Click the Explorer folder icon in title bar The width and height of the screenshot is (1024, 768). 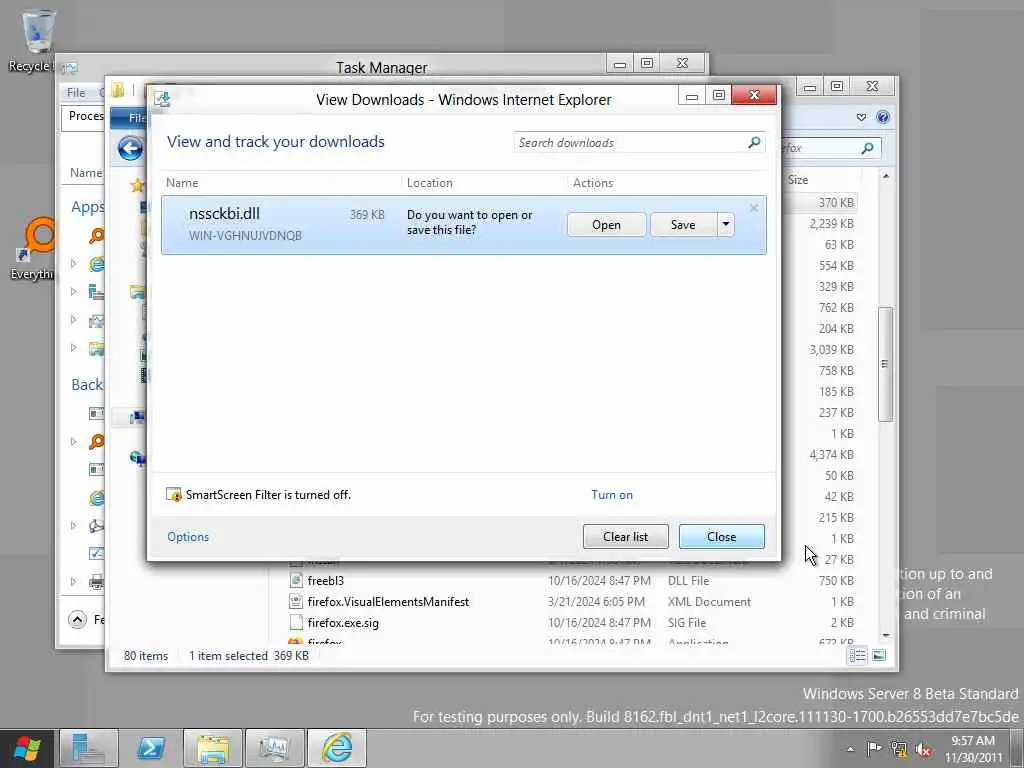pyautogui.click(x=118, y=90)
